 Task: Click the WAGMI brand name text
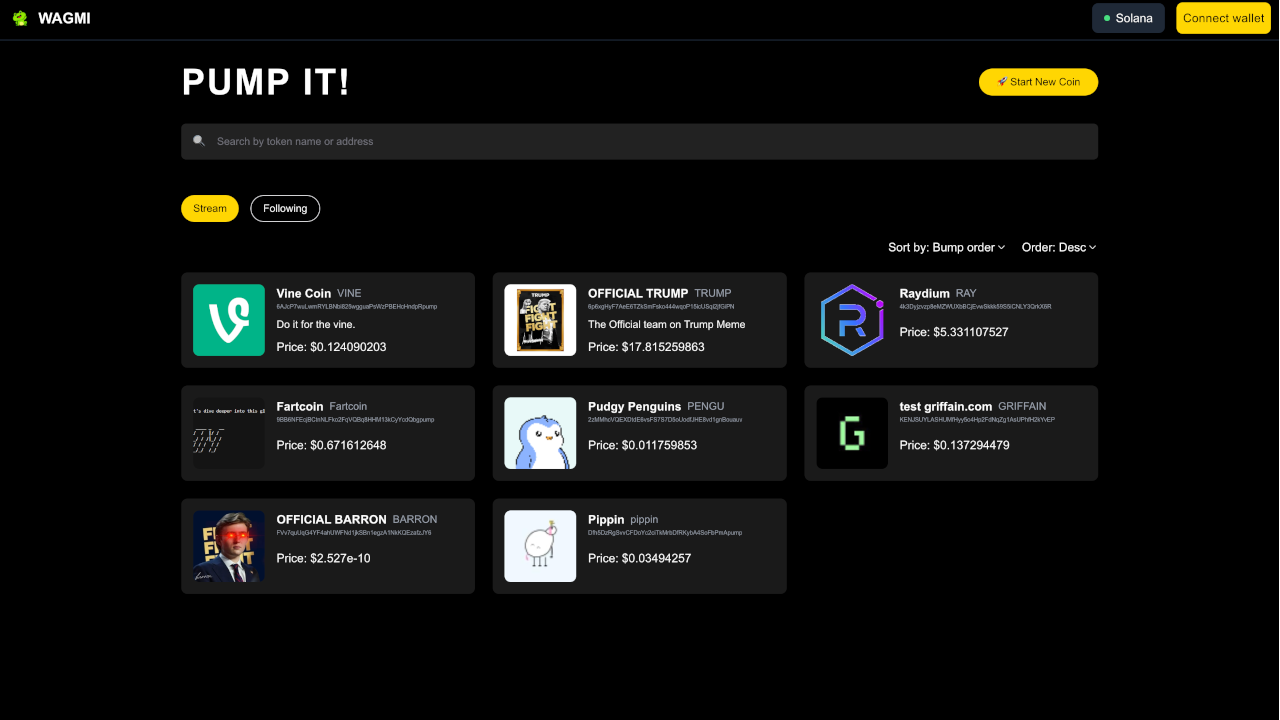[64, 18]
